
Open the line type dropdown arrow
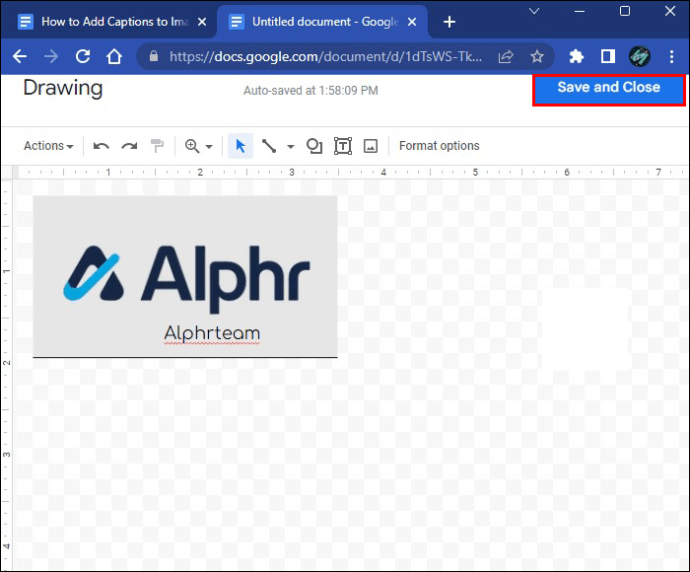[290, 147]
